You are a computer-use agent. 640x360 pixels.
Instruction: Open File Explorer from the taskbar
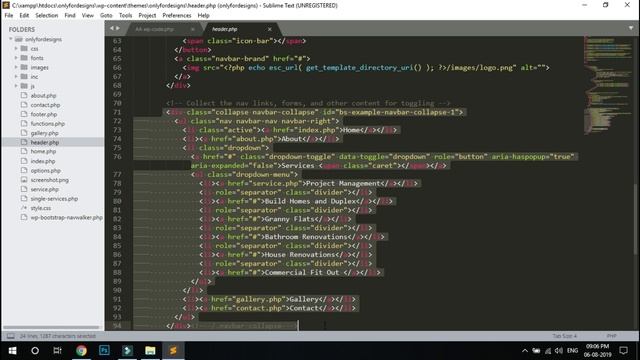coord(150,350)
